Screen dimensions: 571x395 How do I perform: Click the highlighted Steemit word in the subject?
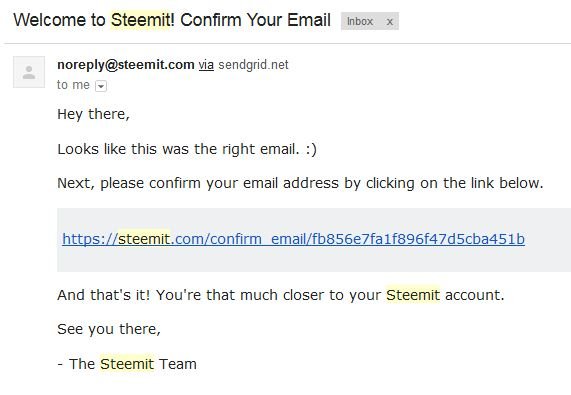pyautogui.click(x=140, y=20)
